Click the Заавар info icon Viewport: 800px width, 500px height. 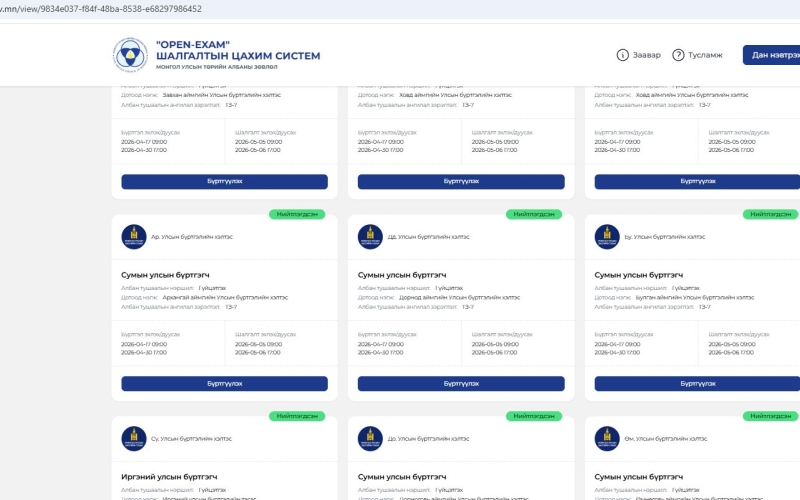pyautogui.click(x=623, y=55)
